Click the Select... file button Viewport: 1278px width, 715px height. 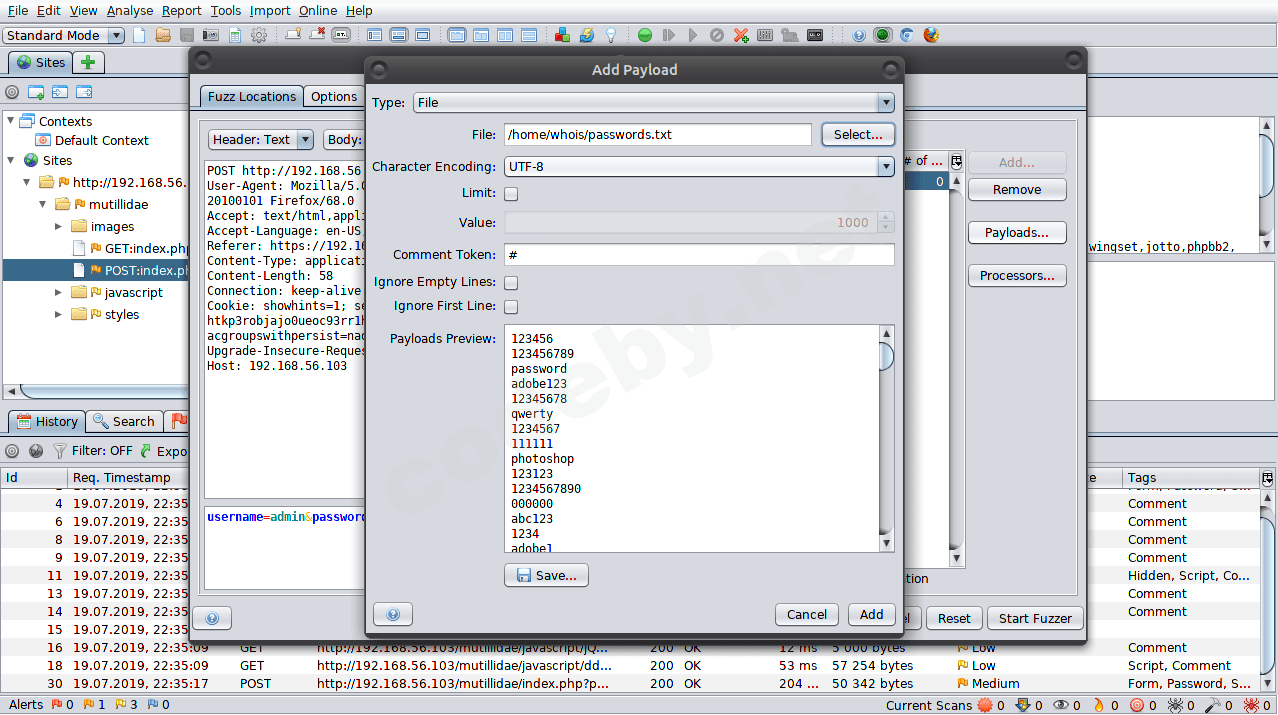[x=857, y=134]
